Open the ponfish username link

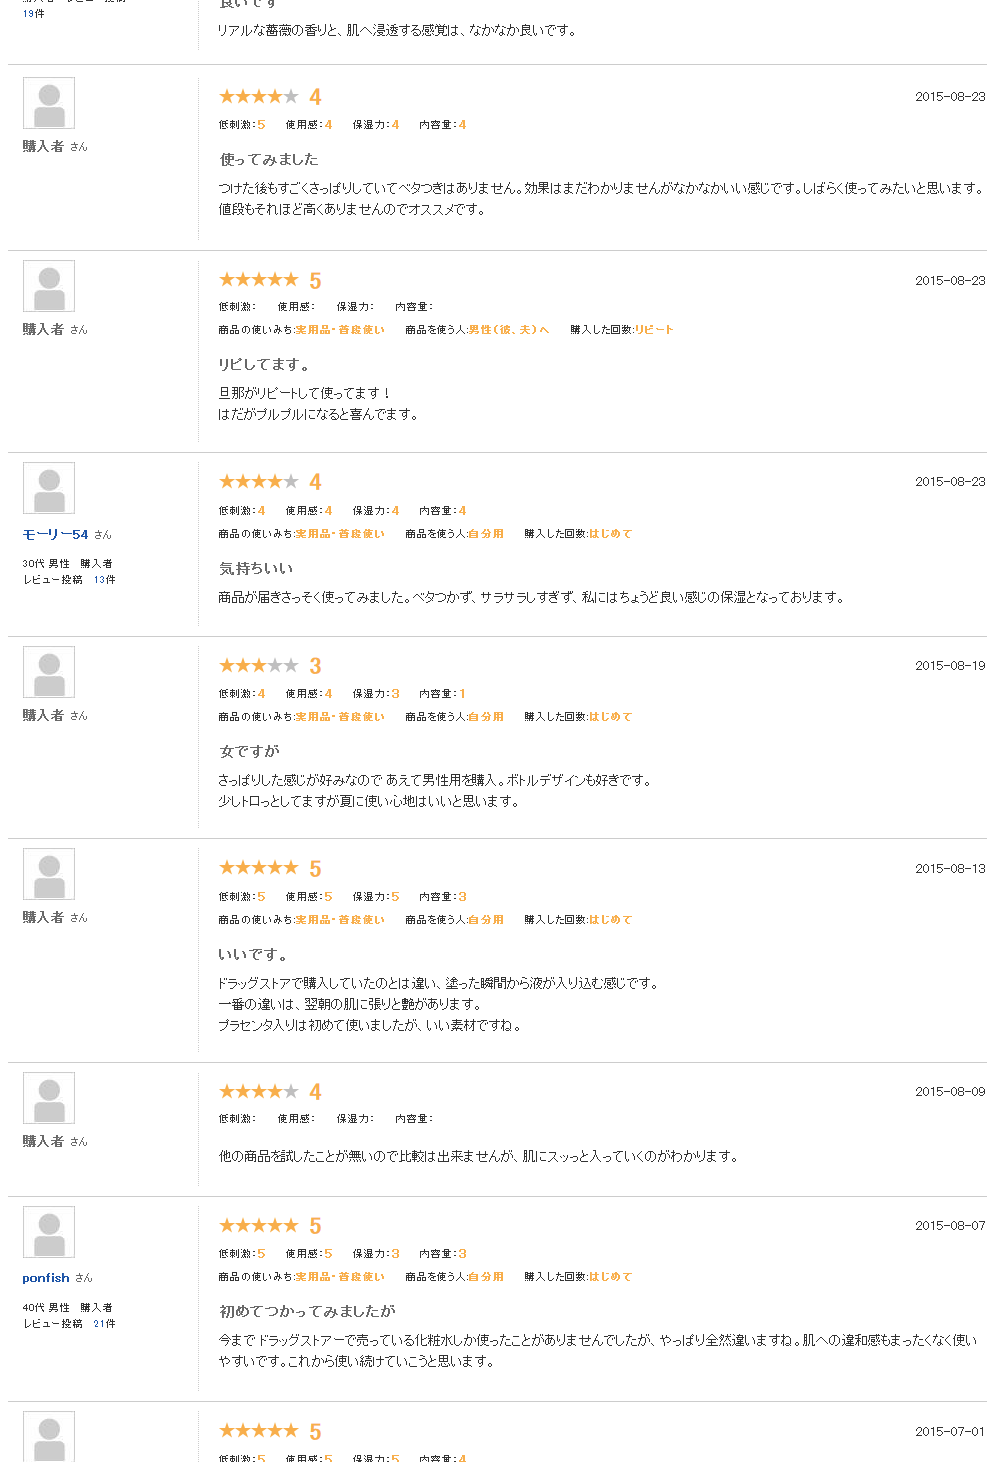pos(46,1278)
